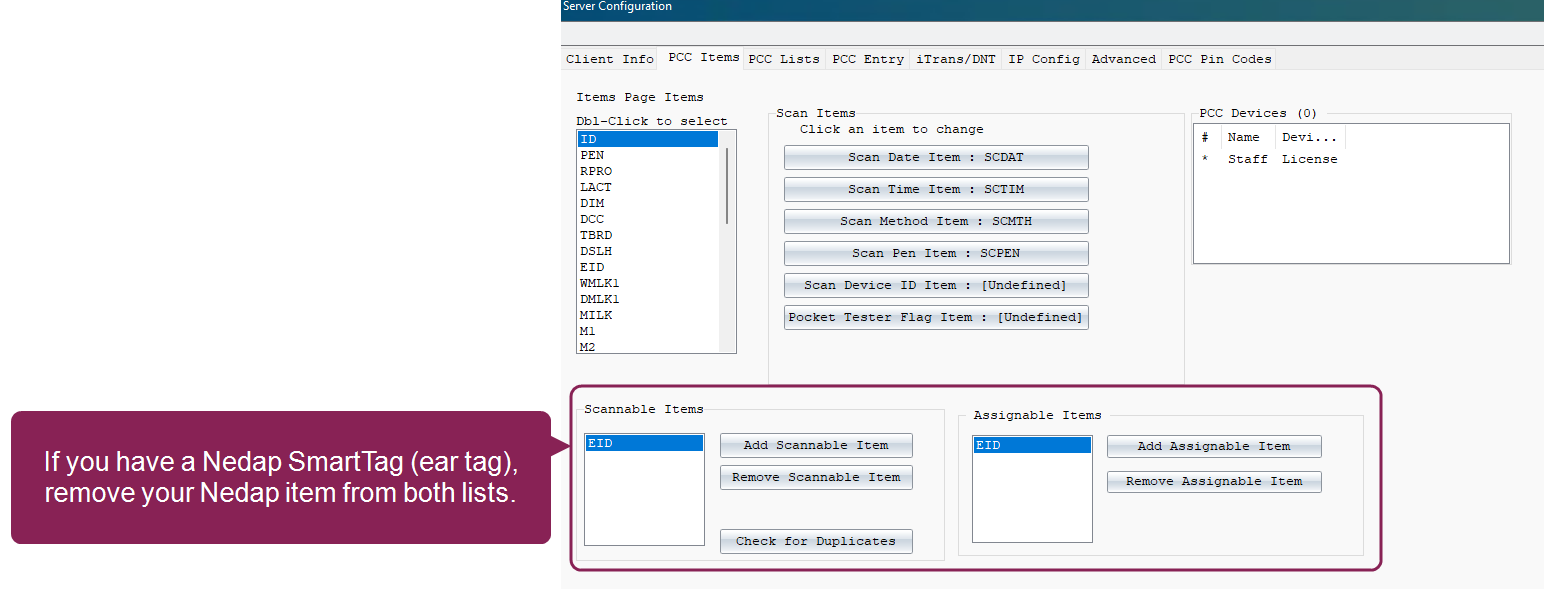Select EID in the Assignable Items list
The image size is (1544, 589).
click(1031, 446)
